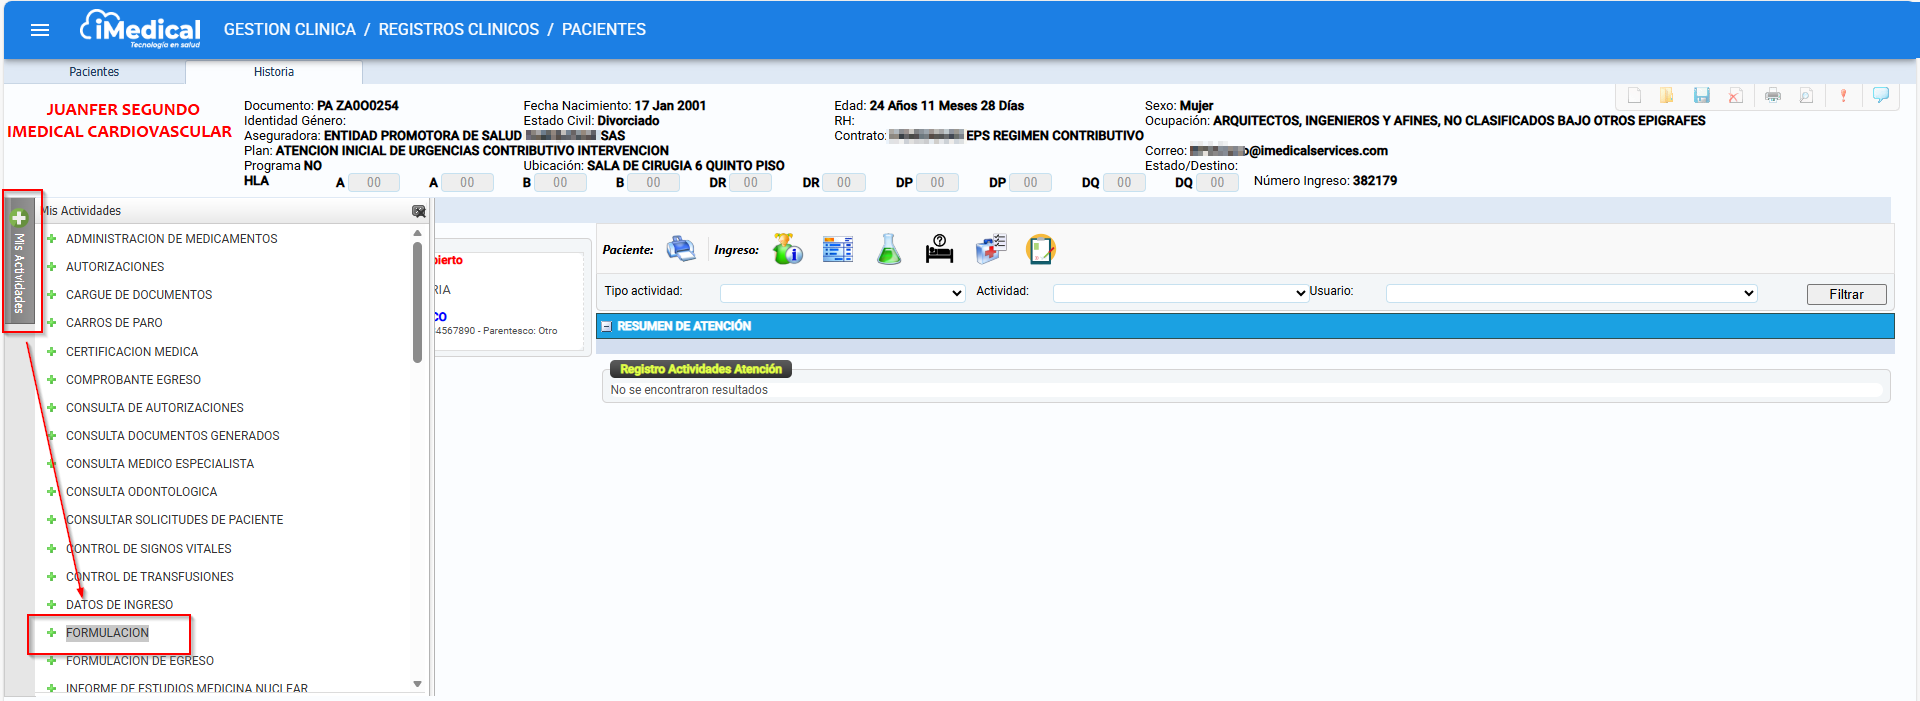
Task: Click the green laboratory flask icon
Action: point(889,249)
